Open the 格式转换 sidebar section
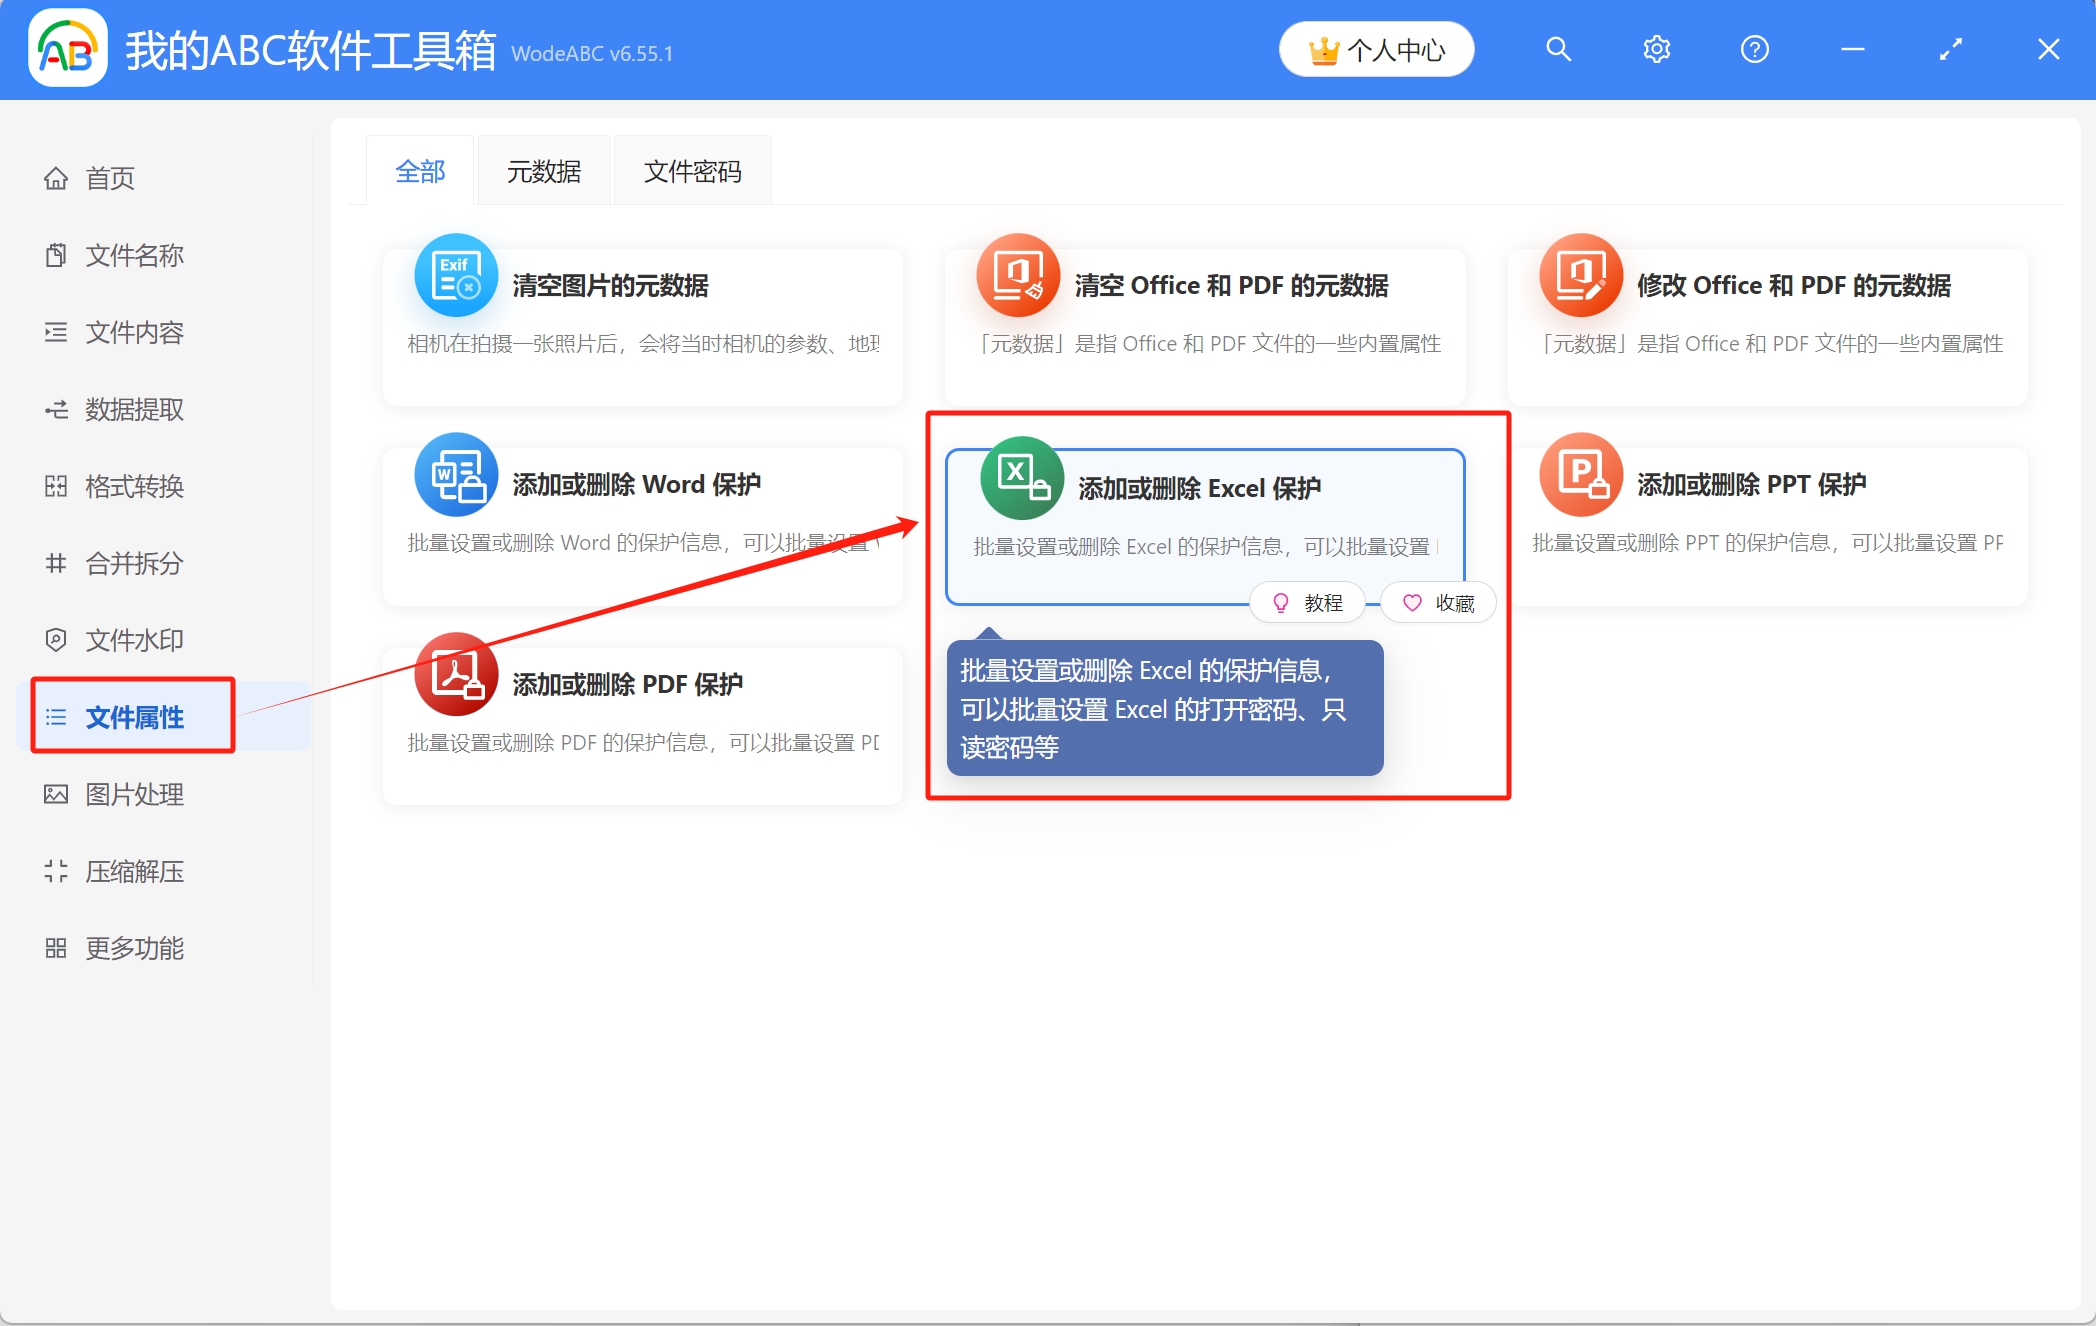2096x1326 pixels. coord(133,487)
